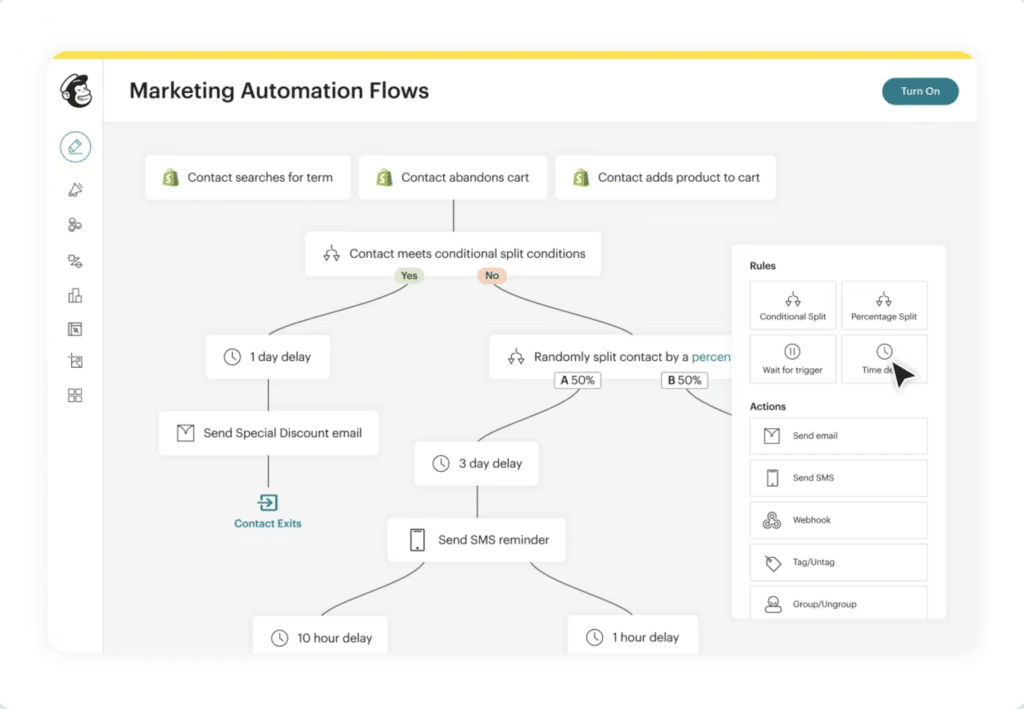The image size is (1024, 709).
Task: Select the 10 hour delay text
Action: point(334,638)
